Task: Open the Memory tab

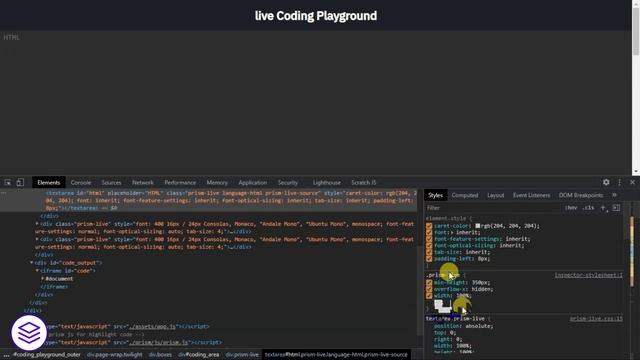Action: tap(217, 182)
